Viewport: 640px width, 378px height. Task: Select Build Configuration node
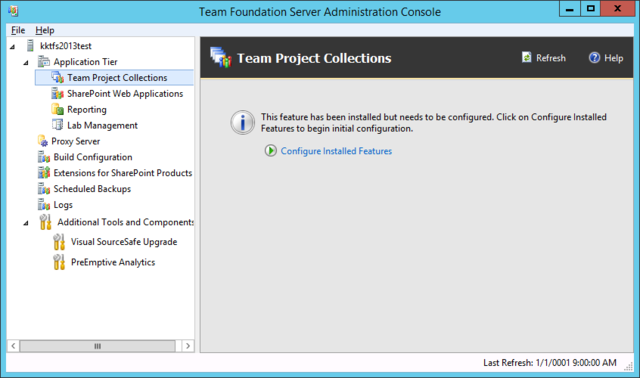coord(93,157)
